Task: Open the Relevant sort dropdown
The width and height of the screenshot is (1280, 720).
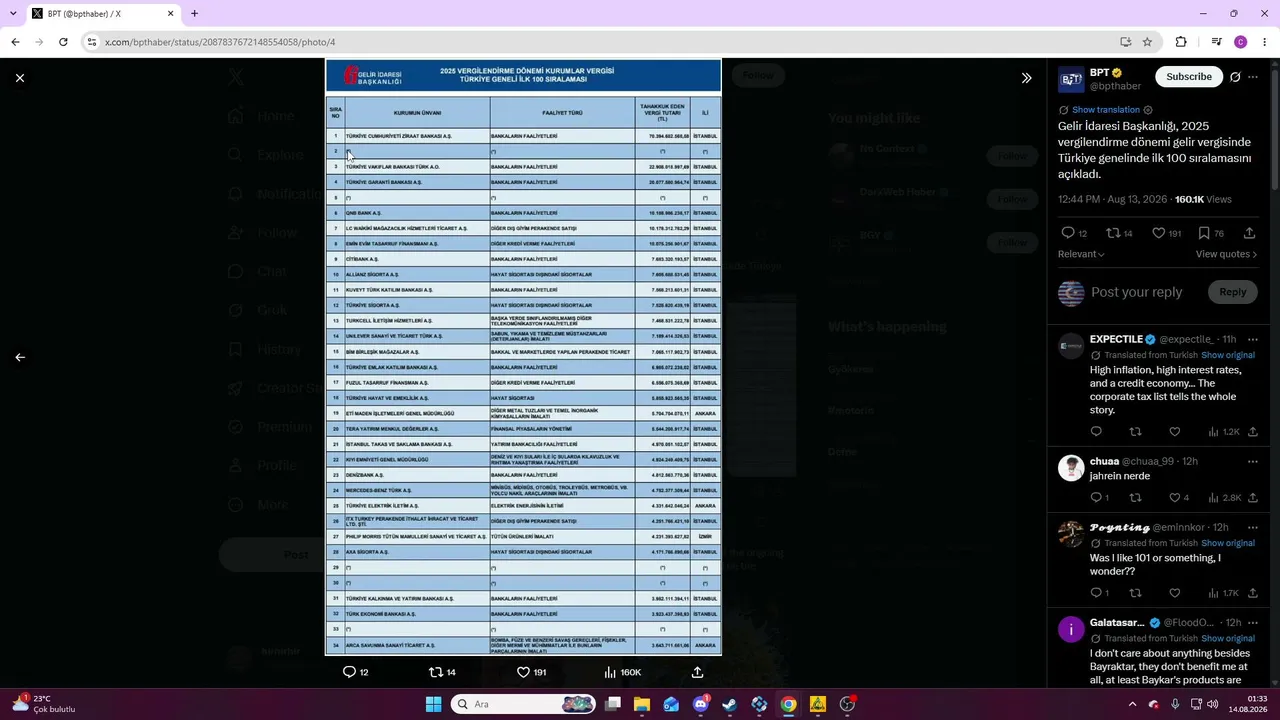Action: pyautogui.click(x=1081, y=254)
